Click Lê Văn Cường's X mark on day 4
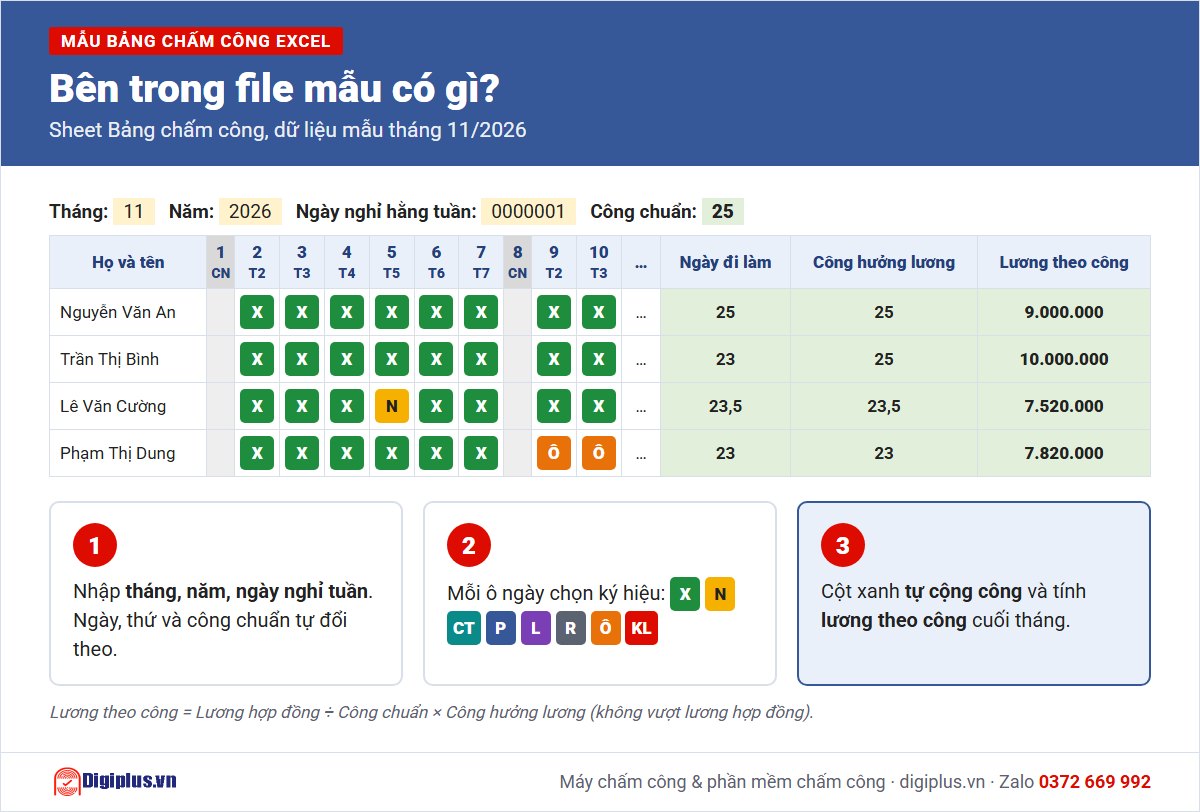1200x812 pixels. (x=347, y=406)
